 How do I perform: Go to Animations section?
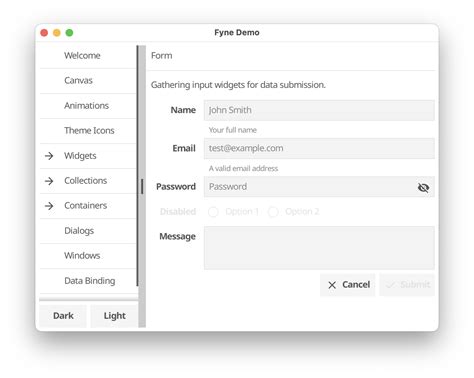88,106
